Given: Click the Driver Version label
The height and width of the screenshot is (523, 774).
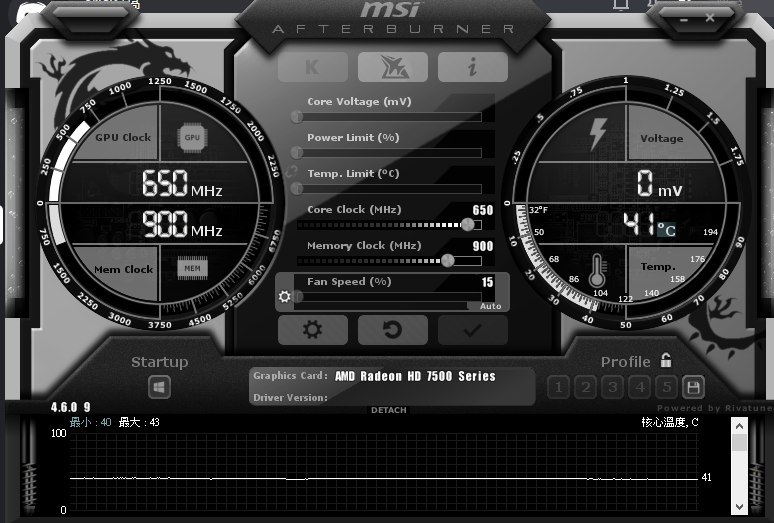Looking at the screenshot, I should coord(290,398).
